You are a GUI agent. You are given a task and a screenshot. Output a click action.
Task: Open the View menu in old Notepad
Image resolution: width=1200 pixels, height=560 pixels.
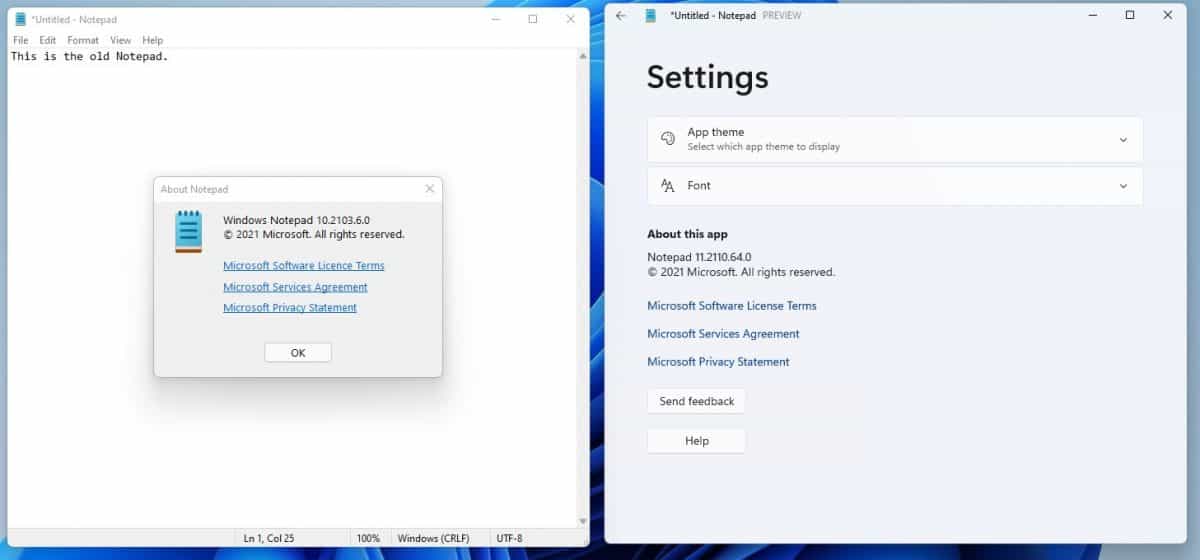(x=120, y=40)
